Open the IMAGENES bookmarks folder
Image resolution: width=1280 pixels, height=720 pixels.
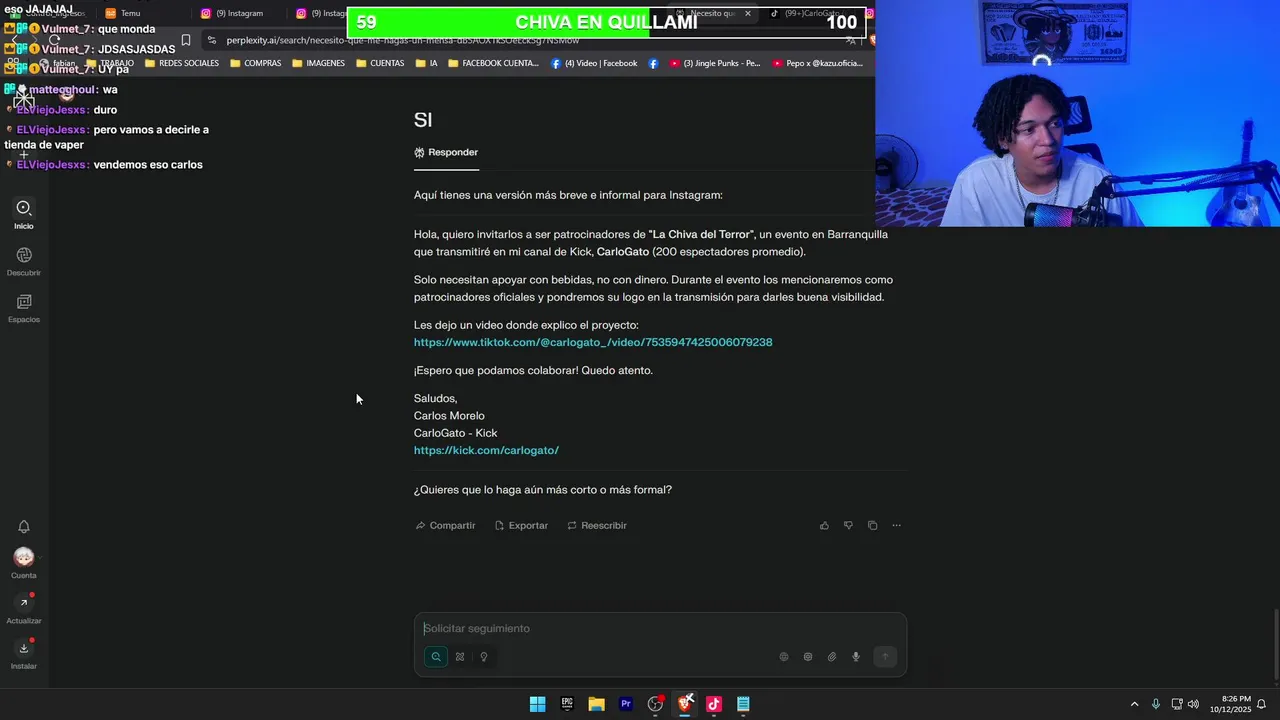(319, 64)
